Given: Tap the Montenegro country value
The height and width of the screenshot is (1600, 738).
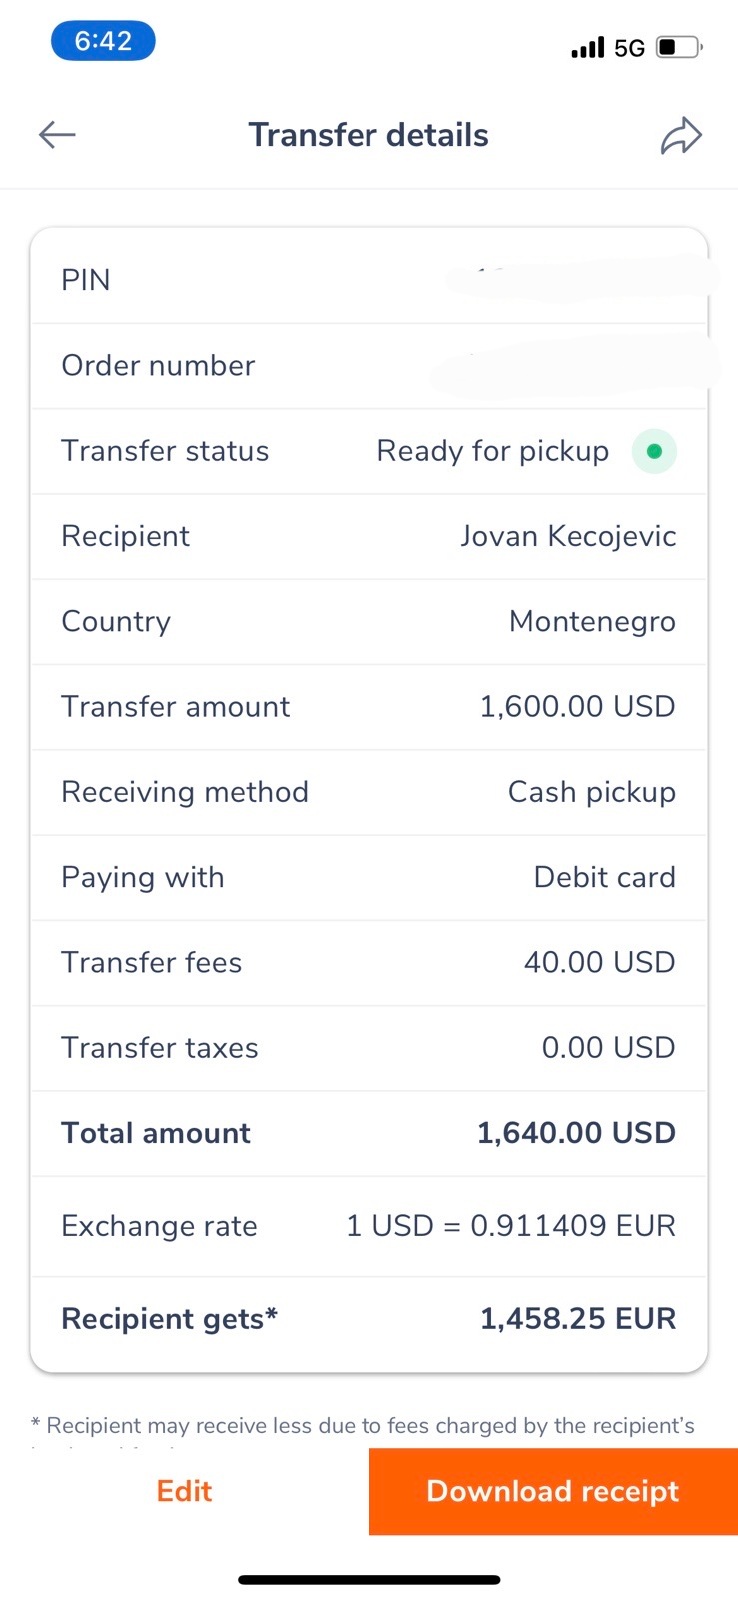Looking at the screenshot, I should point(592,622).
